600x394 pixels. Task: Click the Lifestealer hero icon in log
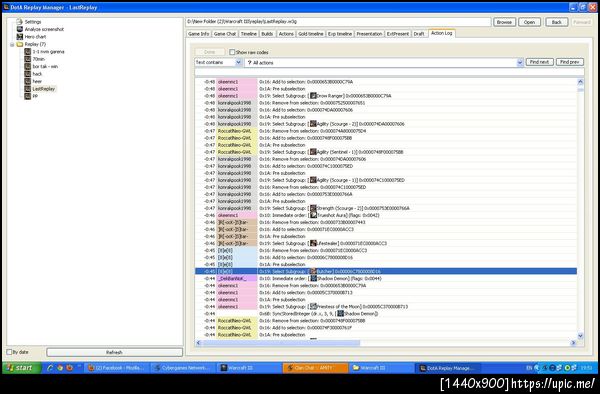(313, 243)
